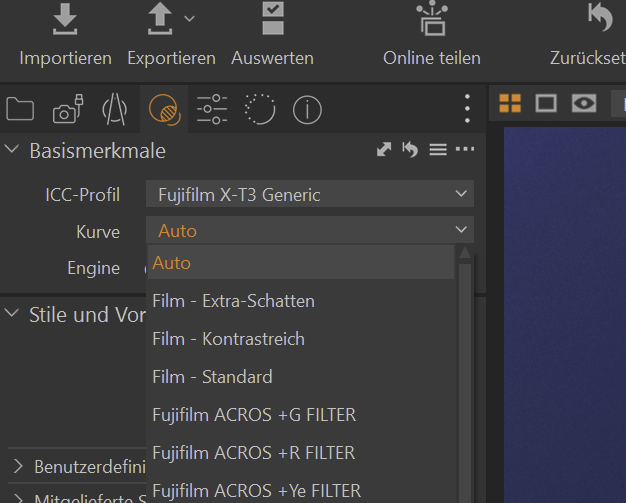Open the sliders adjustments tool tab
Screen dimensions: 626x503
click(211, 109)
